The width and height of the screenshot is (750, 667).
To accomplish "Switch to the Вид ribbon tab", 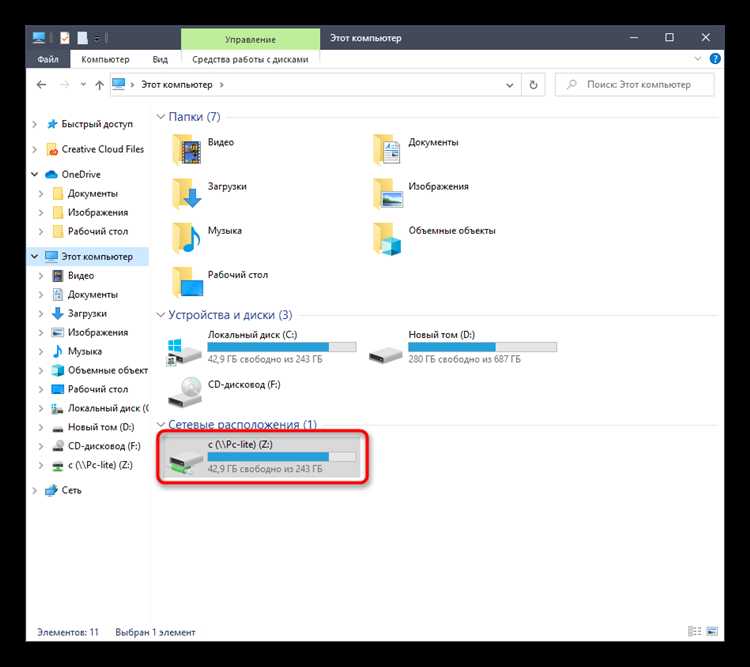I will (160, 59).
